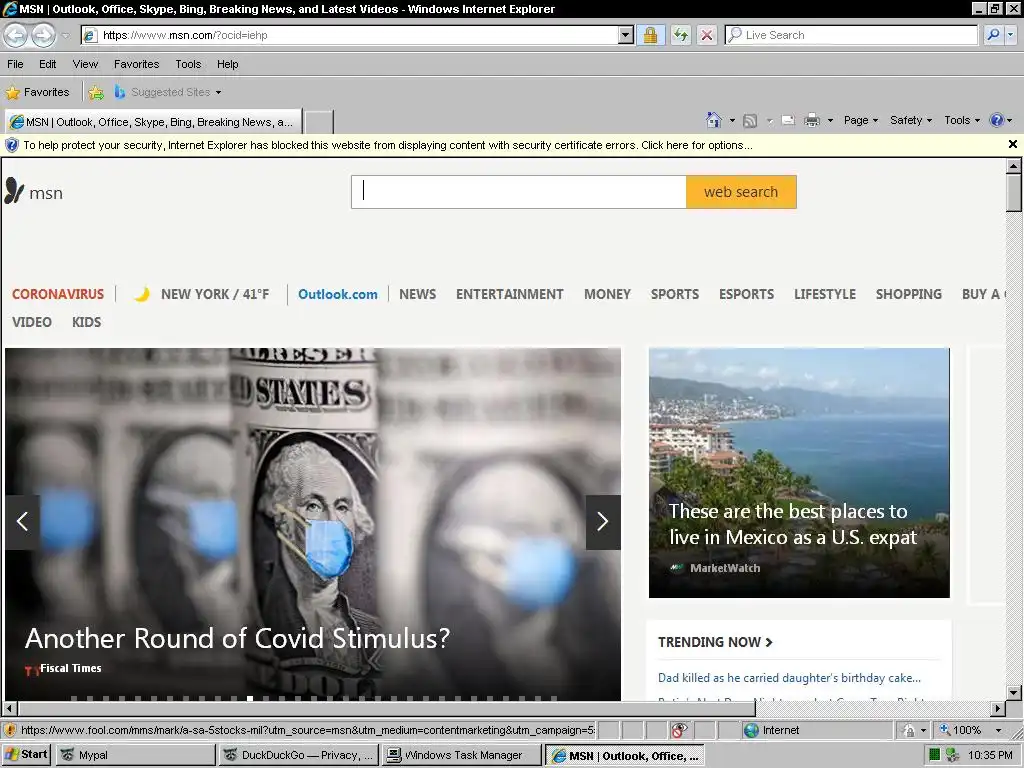Screen dimensions: 1024x768
Task: Open the LIFESTYLE navigation link
Action: pos(825,295)
